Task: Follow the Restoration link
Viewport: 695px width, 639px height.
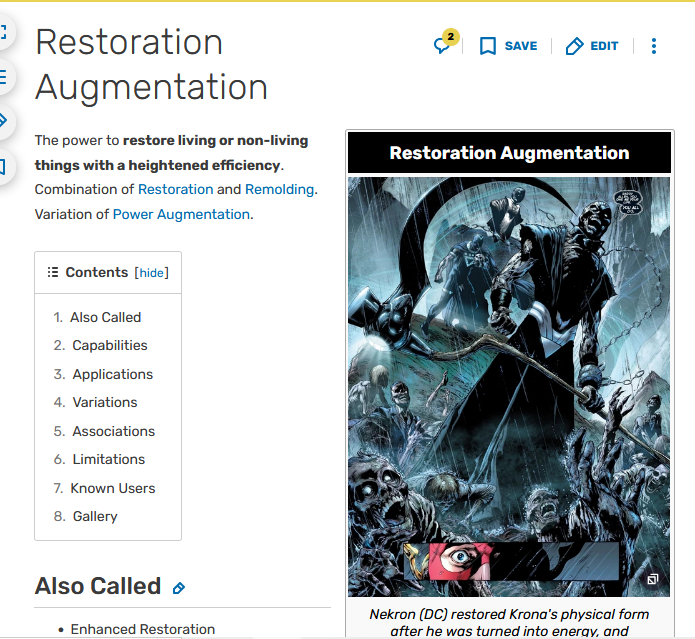Action: point(176,189)
